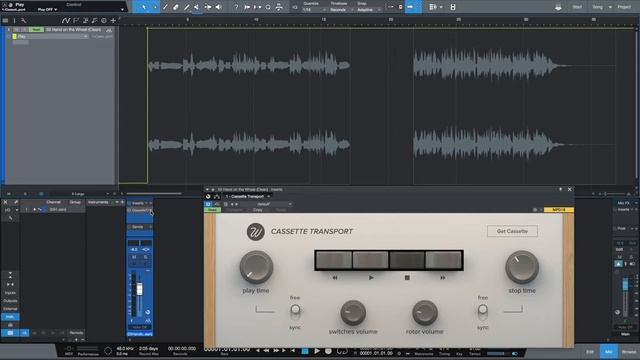Viewport: 640px width, 360px height.
Task: Open the Quantize value dropdown
Action: point(314,9)
